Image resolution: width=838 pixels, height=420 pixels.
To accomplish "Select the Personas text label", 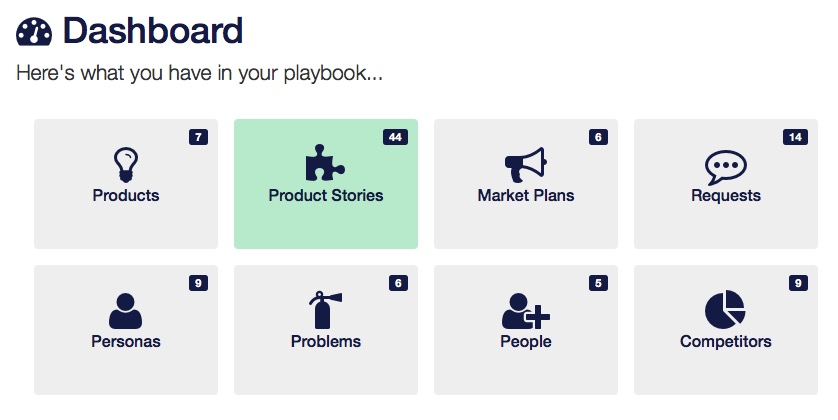I will tap(126, 341).
